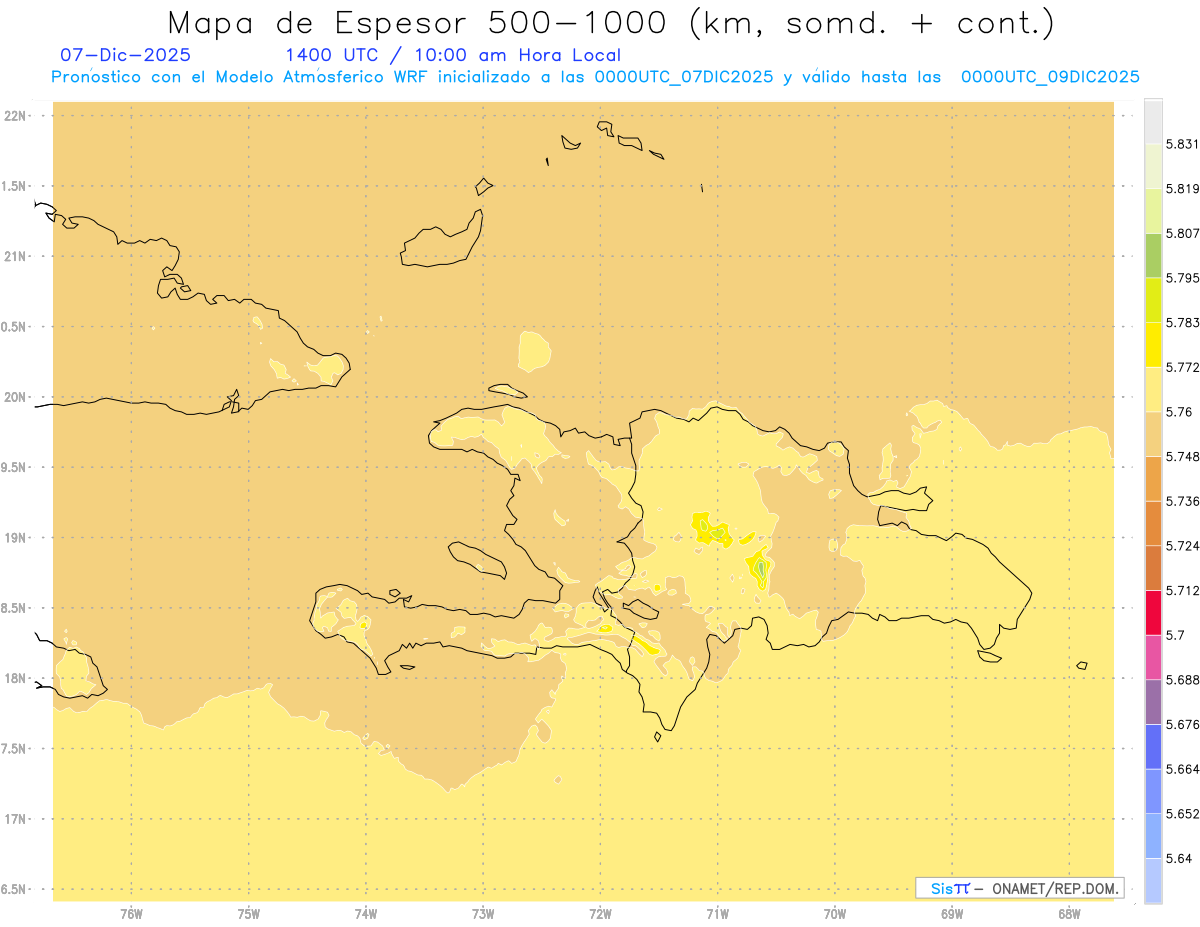Click the legend value 5.748
Screen dimensions: 1200x927
(1183, 457)
